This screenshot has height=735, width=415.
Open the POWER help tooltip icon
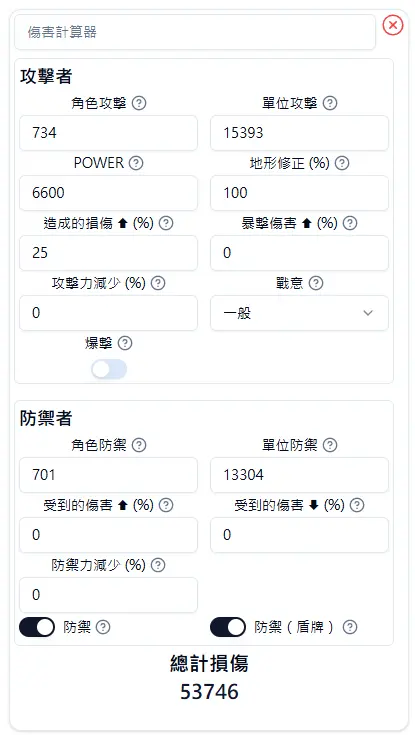pyautogui.click(x=136, y=163)
